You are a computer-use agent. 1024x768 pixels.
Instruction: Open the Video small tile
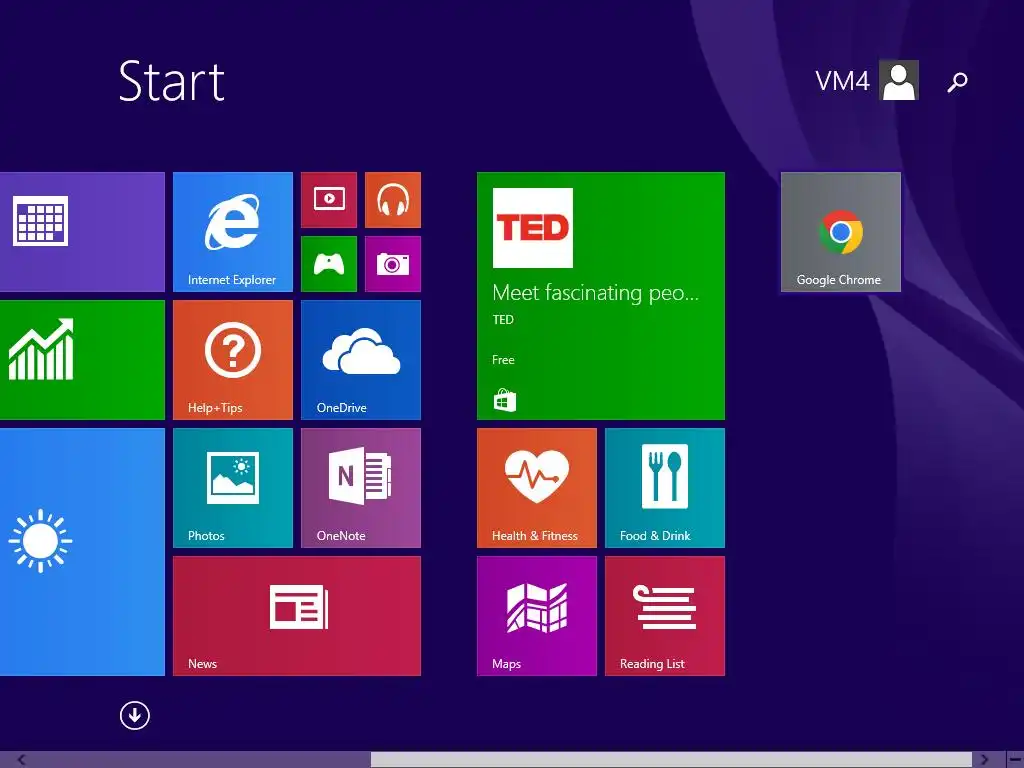pyautogui.click(x=329, y=200)
